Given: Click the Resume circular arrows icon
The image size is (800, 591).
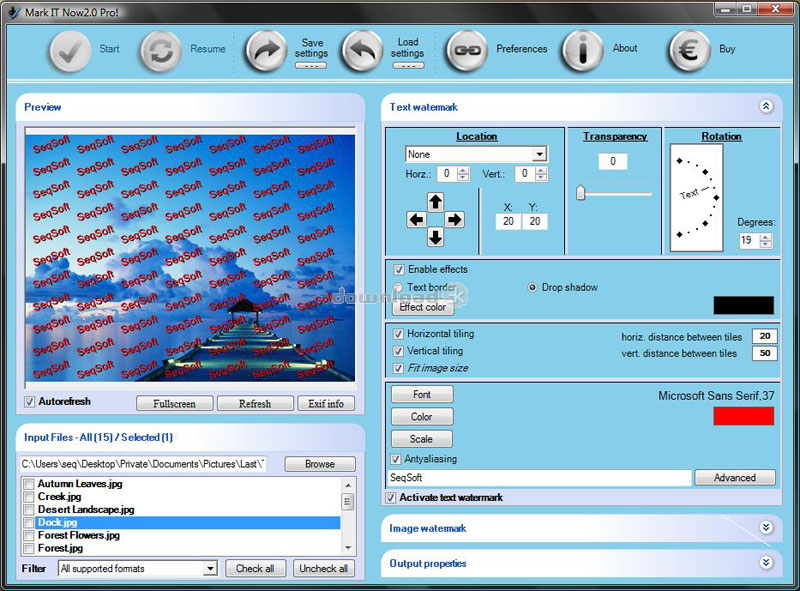Looking at the screenshot, I should tap(160, 50).
